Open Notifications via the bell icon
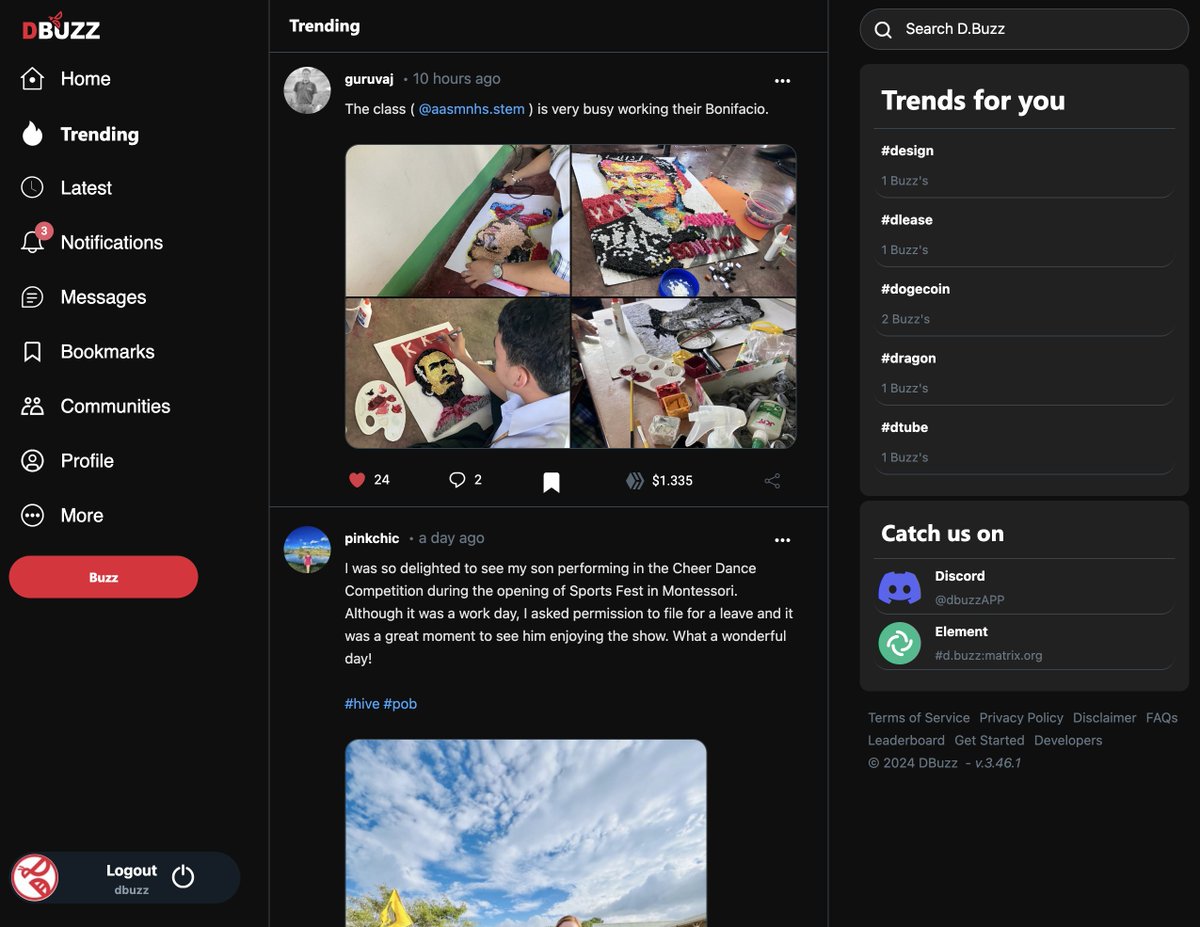The image size is (1200, 927). click(31, 242)
